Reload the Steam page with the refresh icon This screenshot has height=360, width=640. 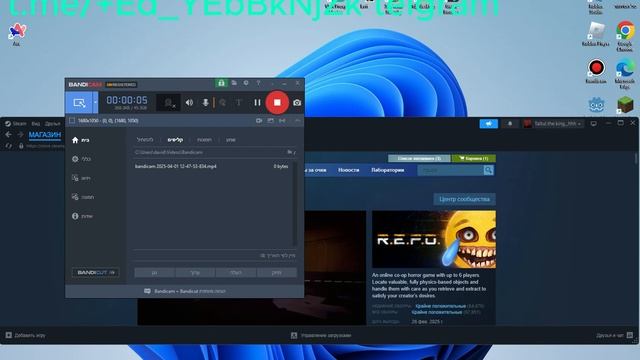(x=9, y=146)
